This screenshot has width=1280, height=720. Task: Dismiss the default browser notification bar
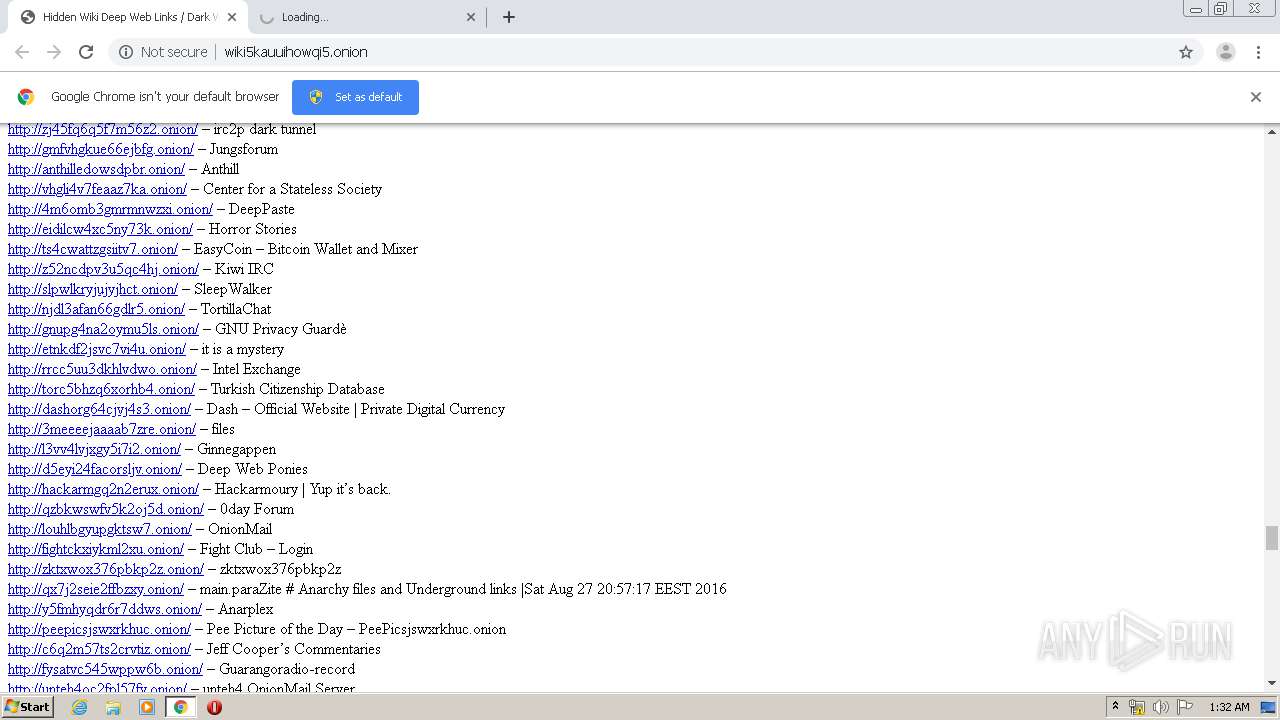[1256, 97]
